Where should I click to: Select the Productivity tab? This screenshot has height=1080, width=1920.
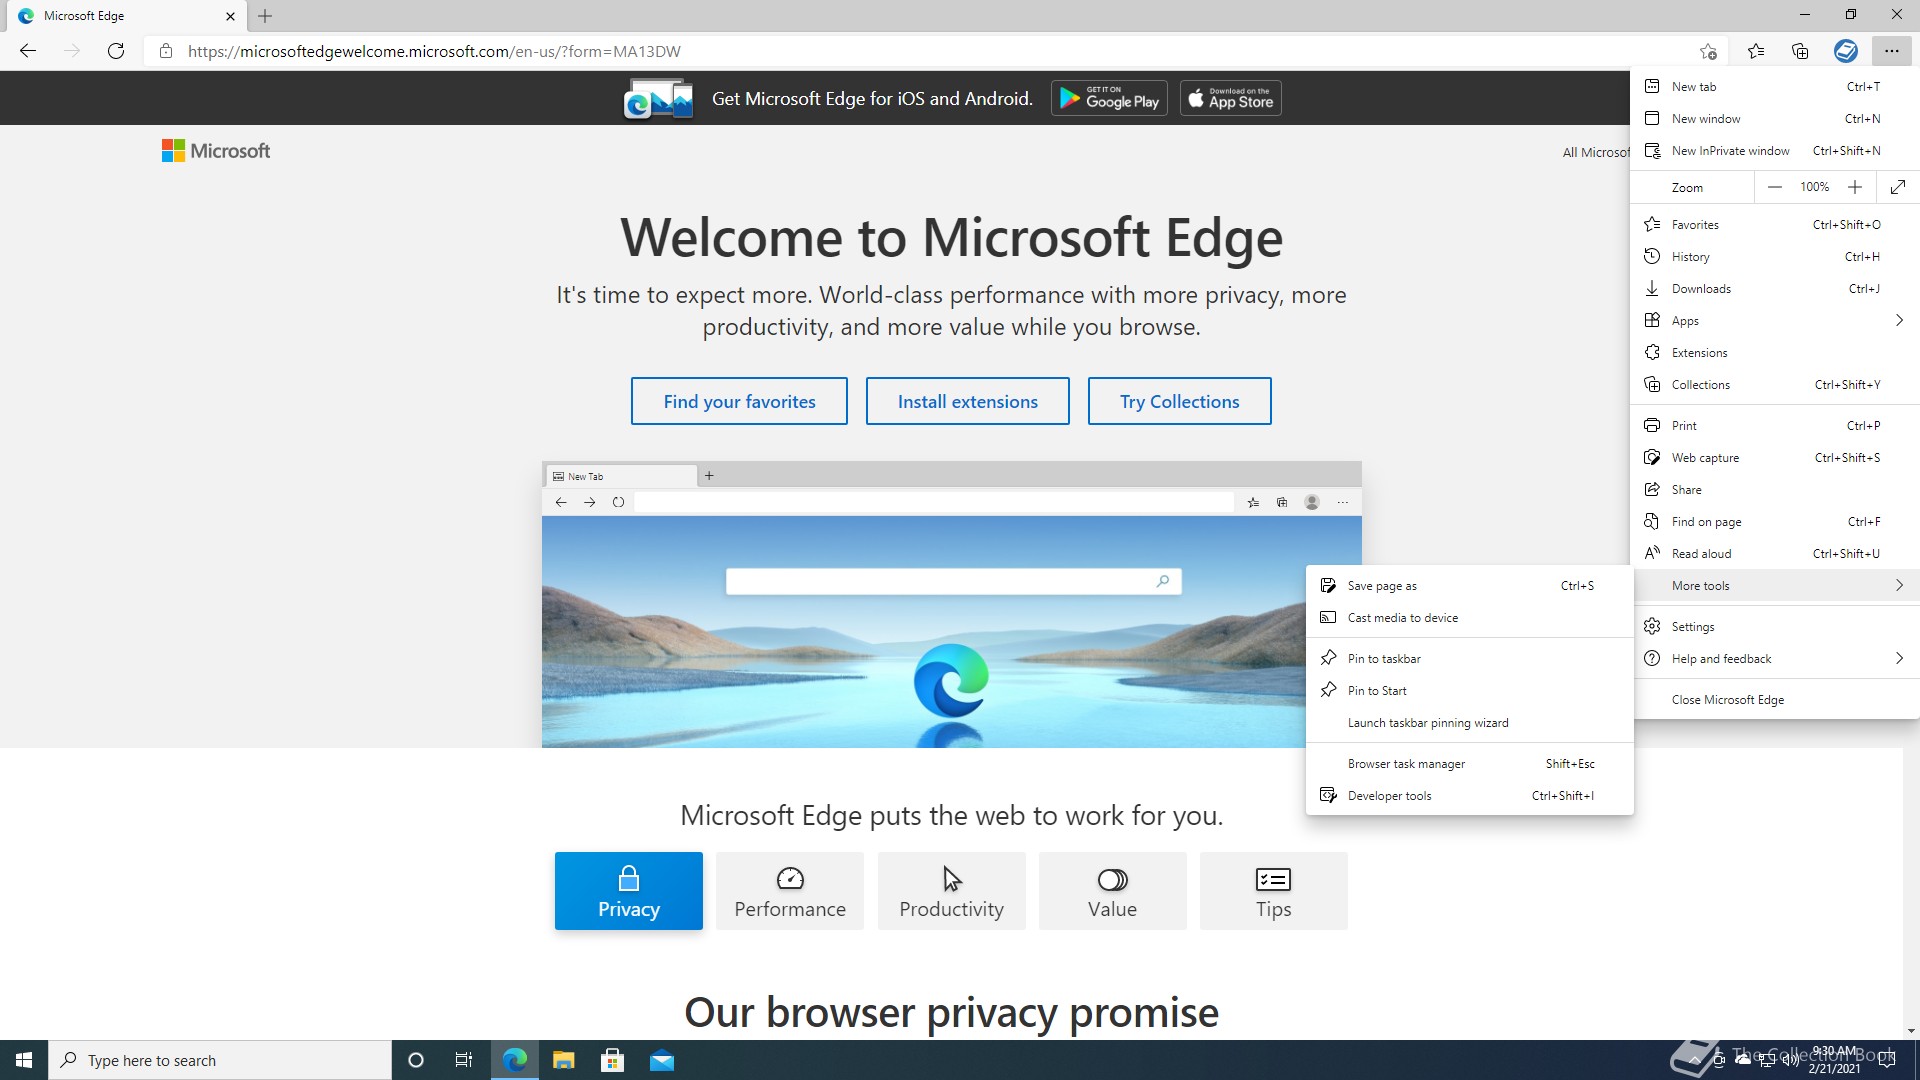(951, 891)
